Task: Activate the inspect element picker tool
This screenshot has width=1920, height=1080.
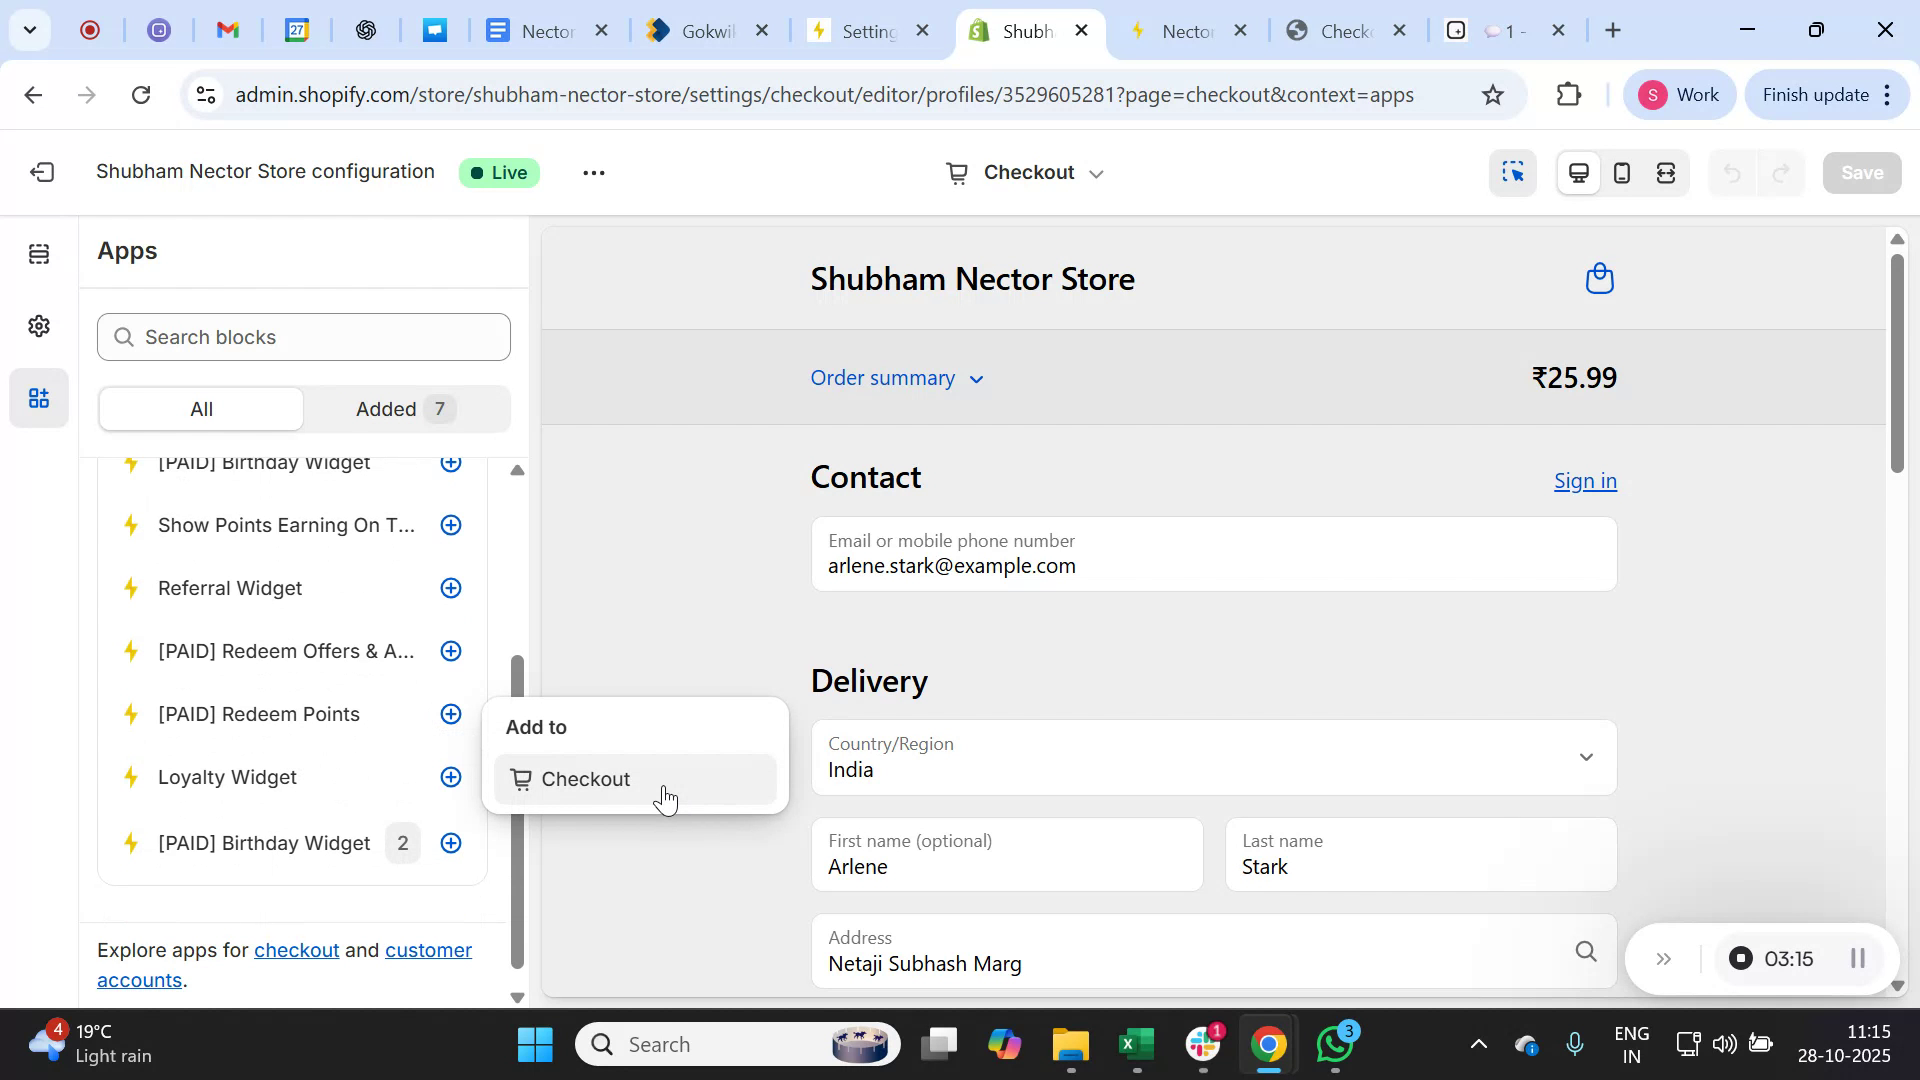Action: [x=1513, y=172]
